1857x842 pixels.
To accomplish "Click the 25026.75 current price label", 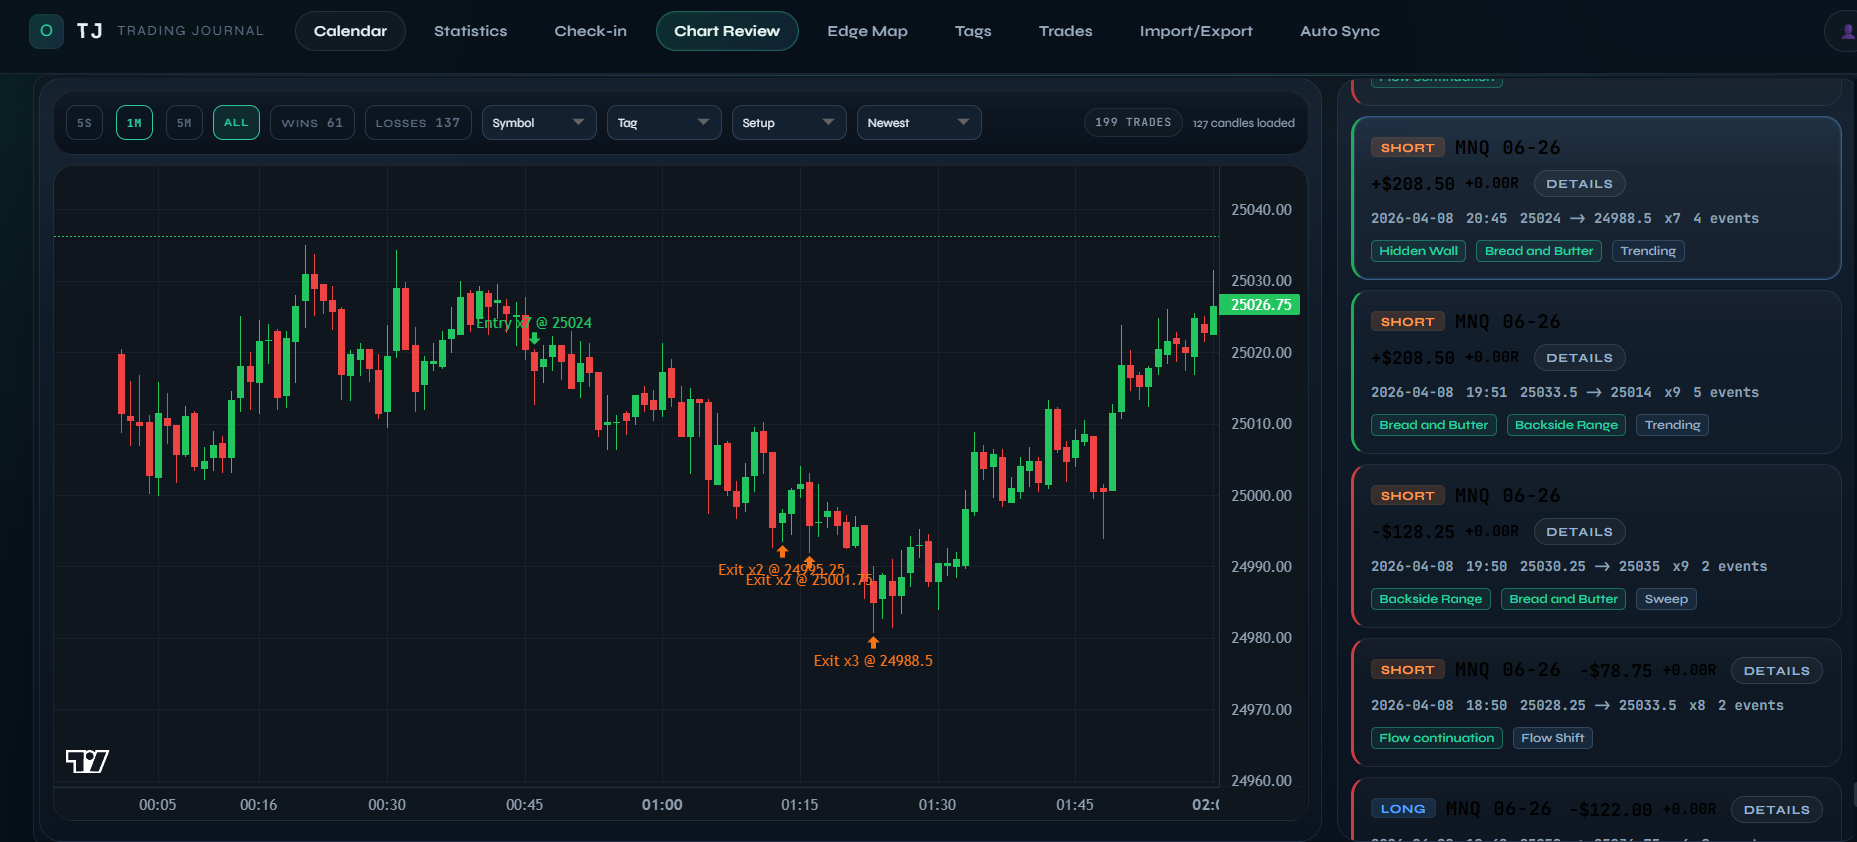I will [1260, 305].
